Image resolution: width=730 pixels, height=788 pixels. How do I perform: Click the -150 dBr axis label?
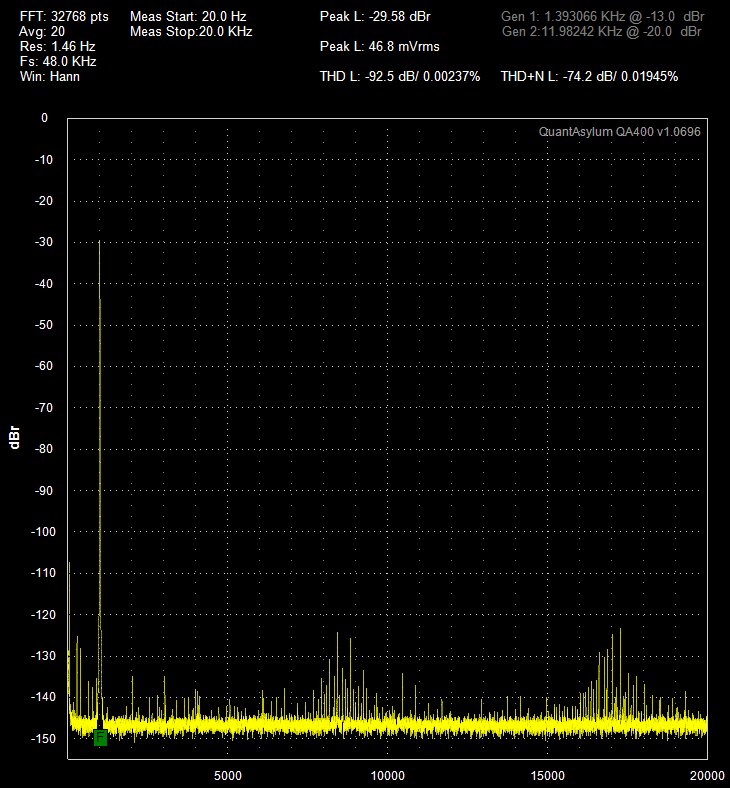coord(43,739)
